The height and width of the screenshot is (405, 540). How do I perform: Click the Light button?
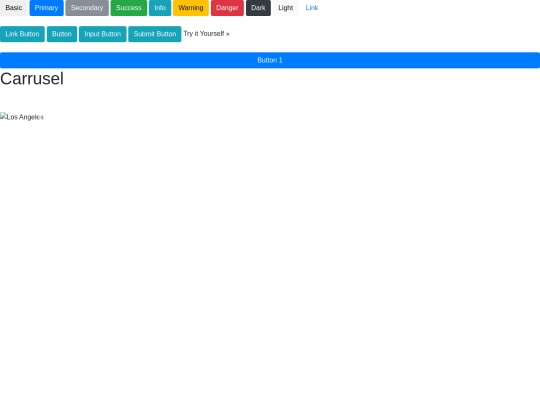[x=285, y=8]
